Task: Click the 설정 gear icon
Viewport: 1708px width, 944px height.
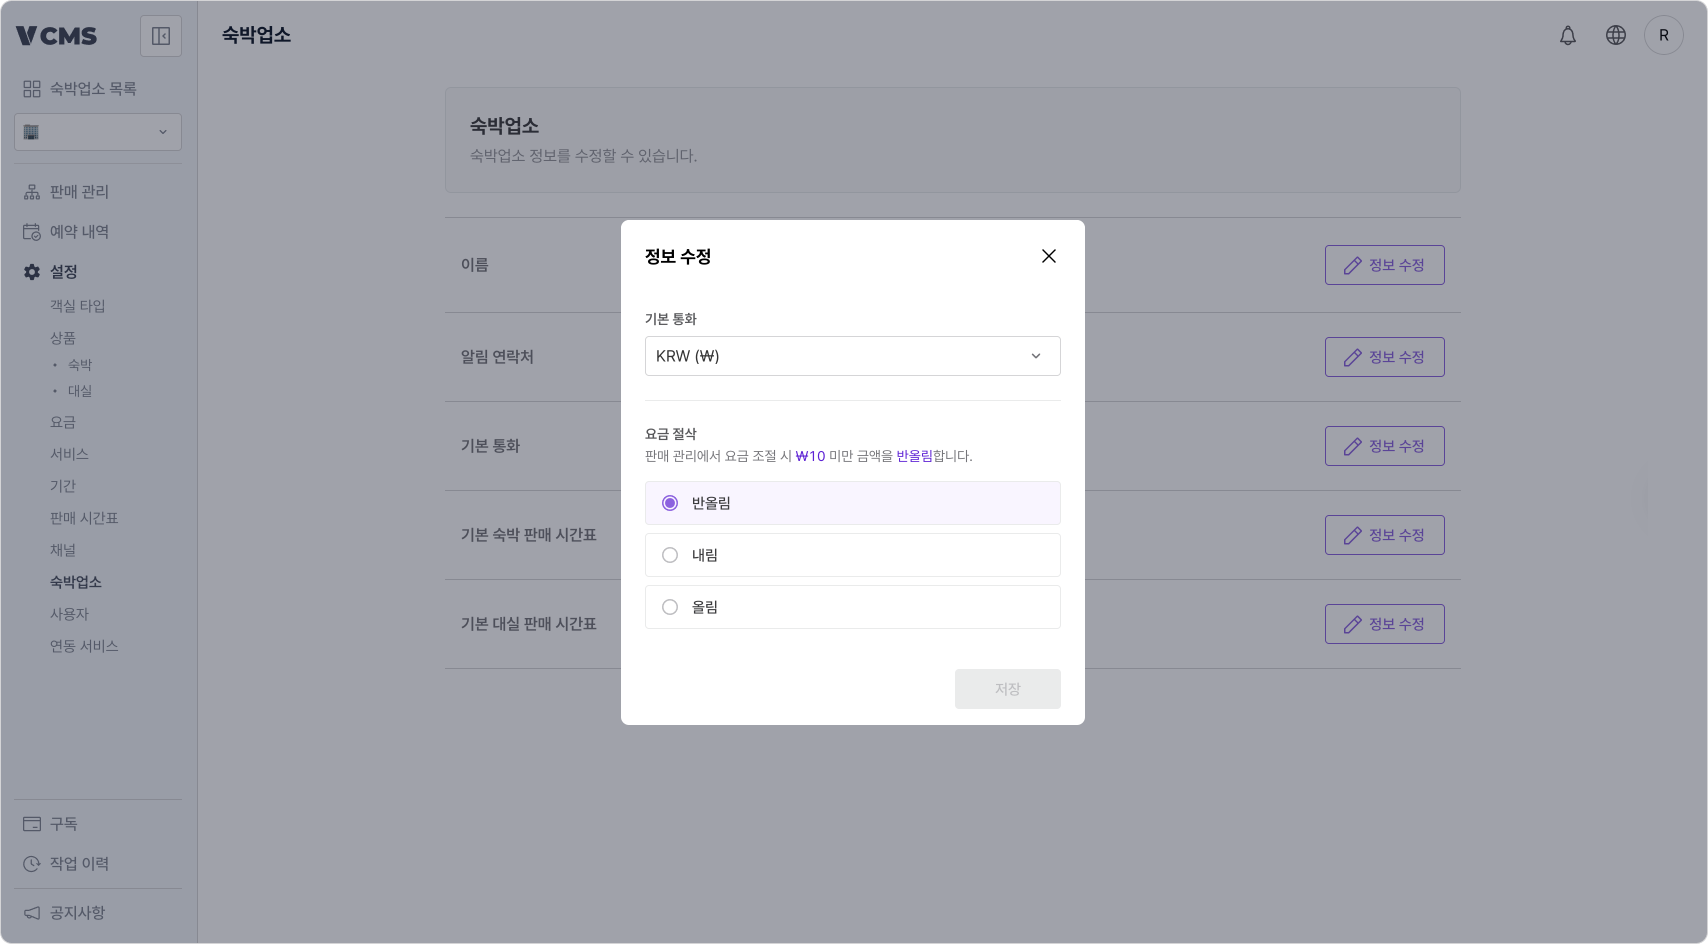Action: point(29,271)
